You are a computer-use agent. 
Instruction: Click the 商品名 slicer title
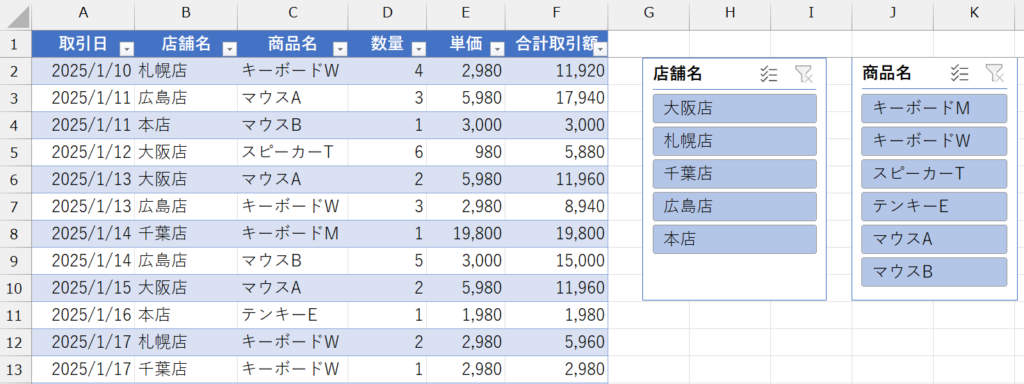pos(886,74)
